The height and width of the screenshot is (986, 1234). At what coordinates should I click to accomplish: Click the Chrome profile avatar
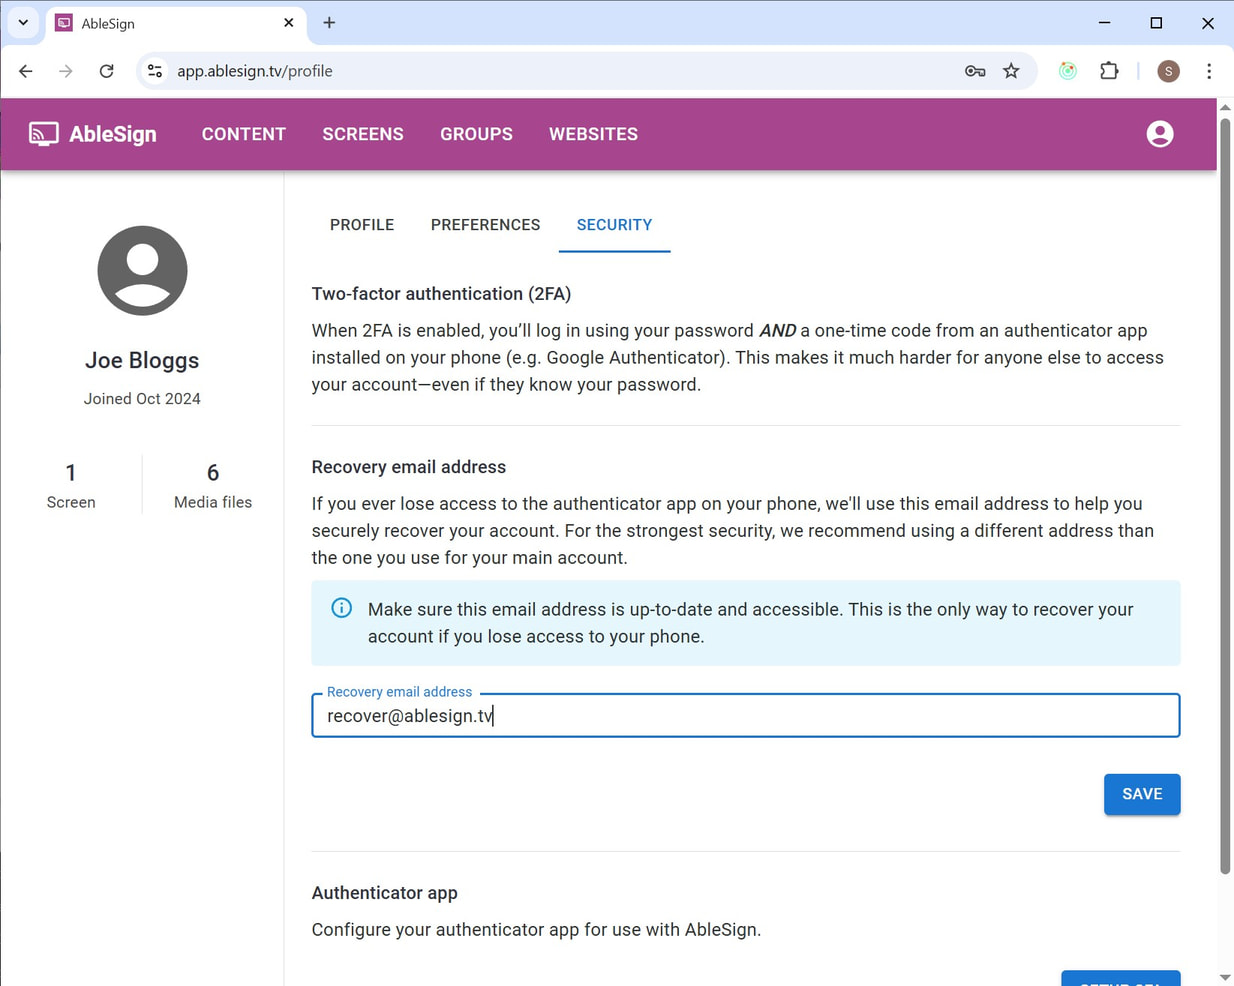tap(1168, 71)
